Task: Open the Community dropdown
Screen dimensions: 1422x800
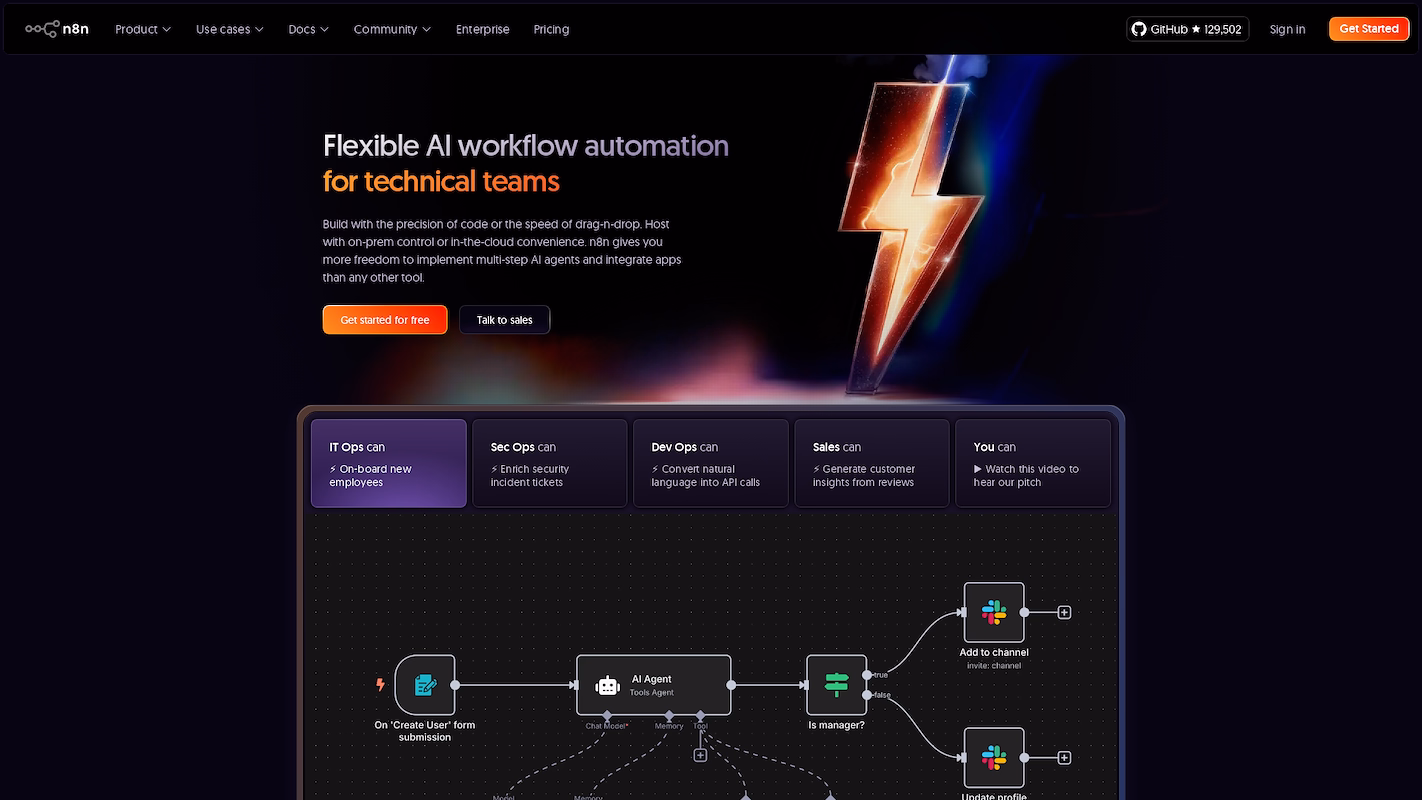Action: pyautogui.click(x=392, y=29)
